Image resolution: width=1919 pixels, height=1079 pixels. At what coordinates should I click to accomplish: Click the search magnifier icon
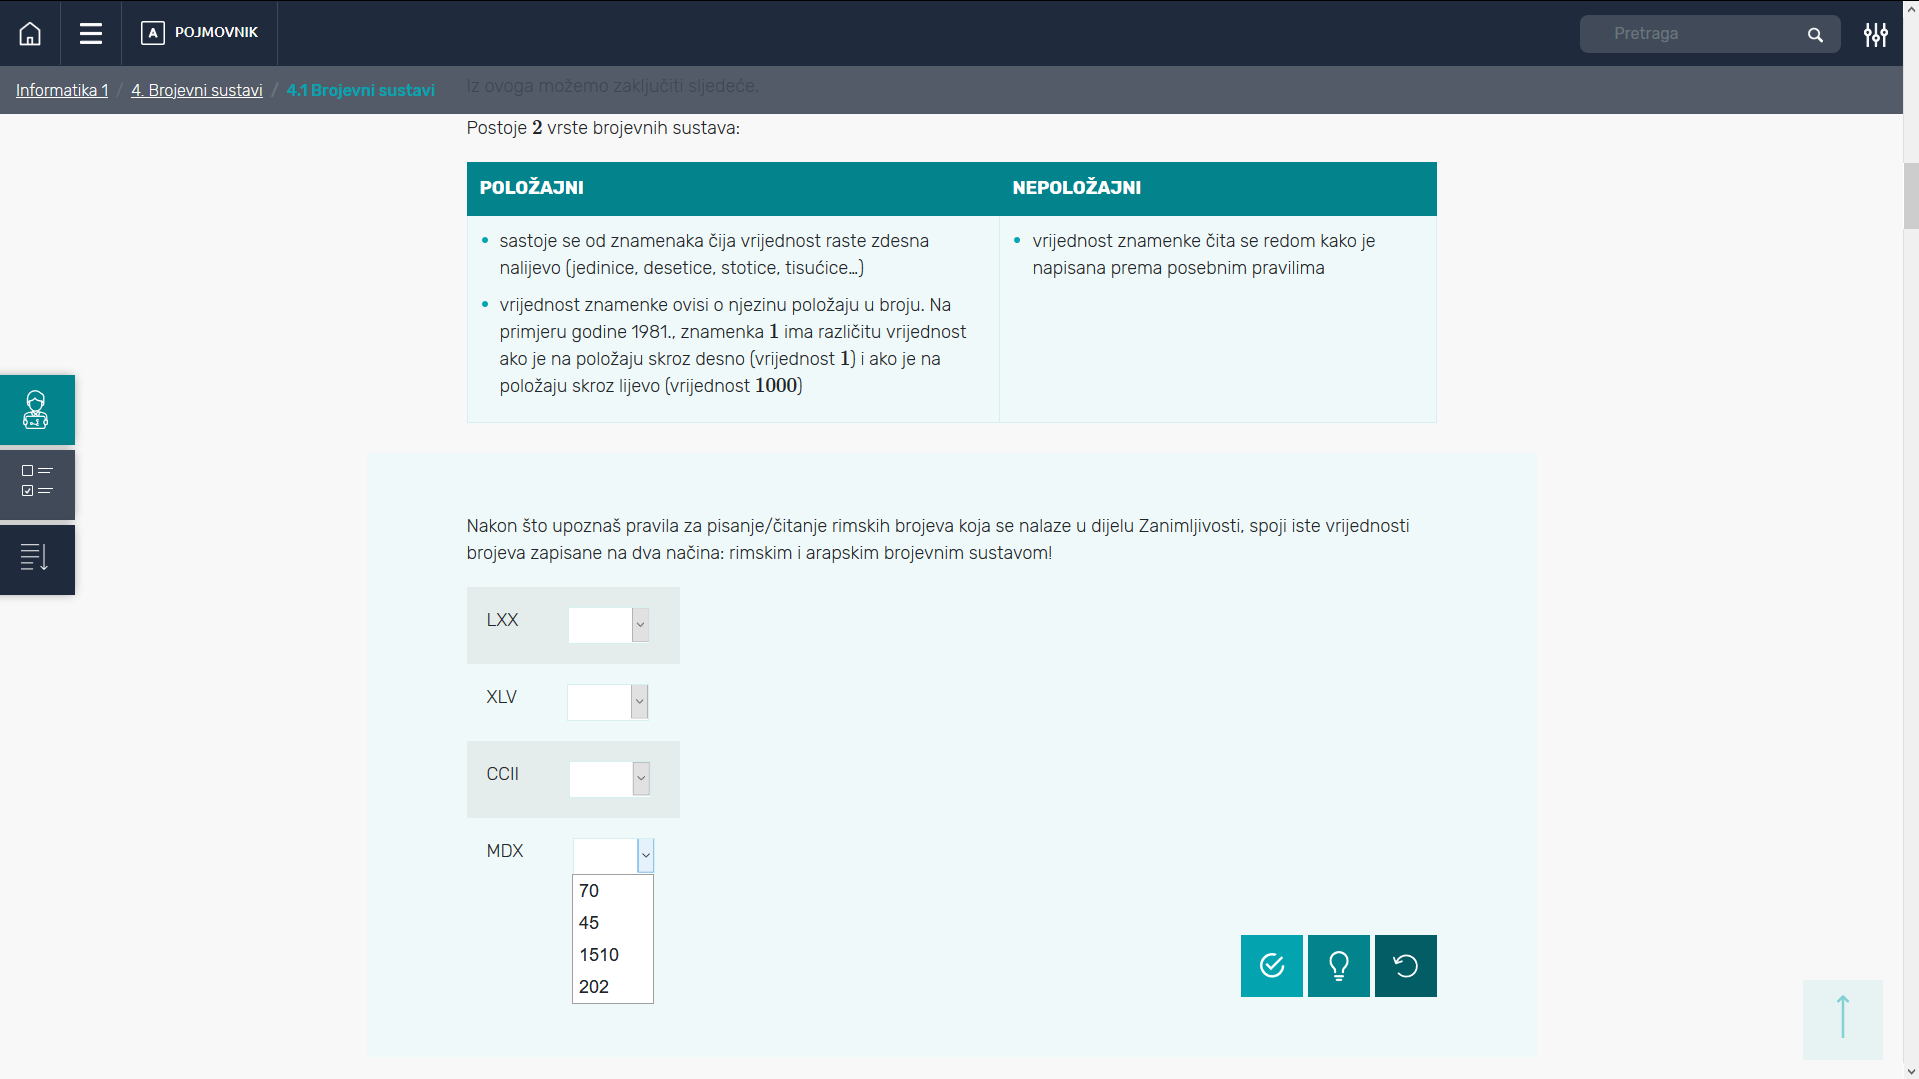tap(1815, 35)
